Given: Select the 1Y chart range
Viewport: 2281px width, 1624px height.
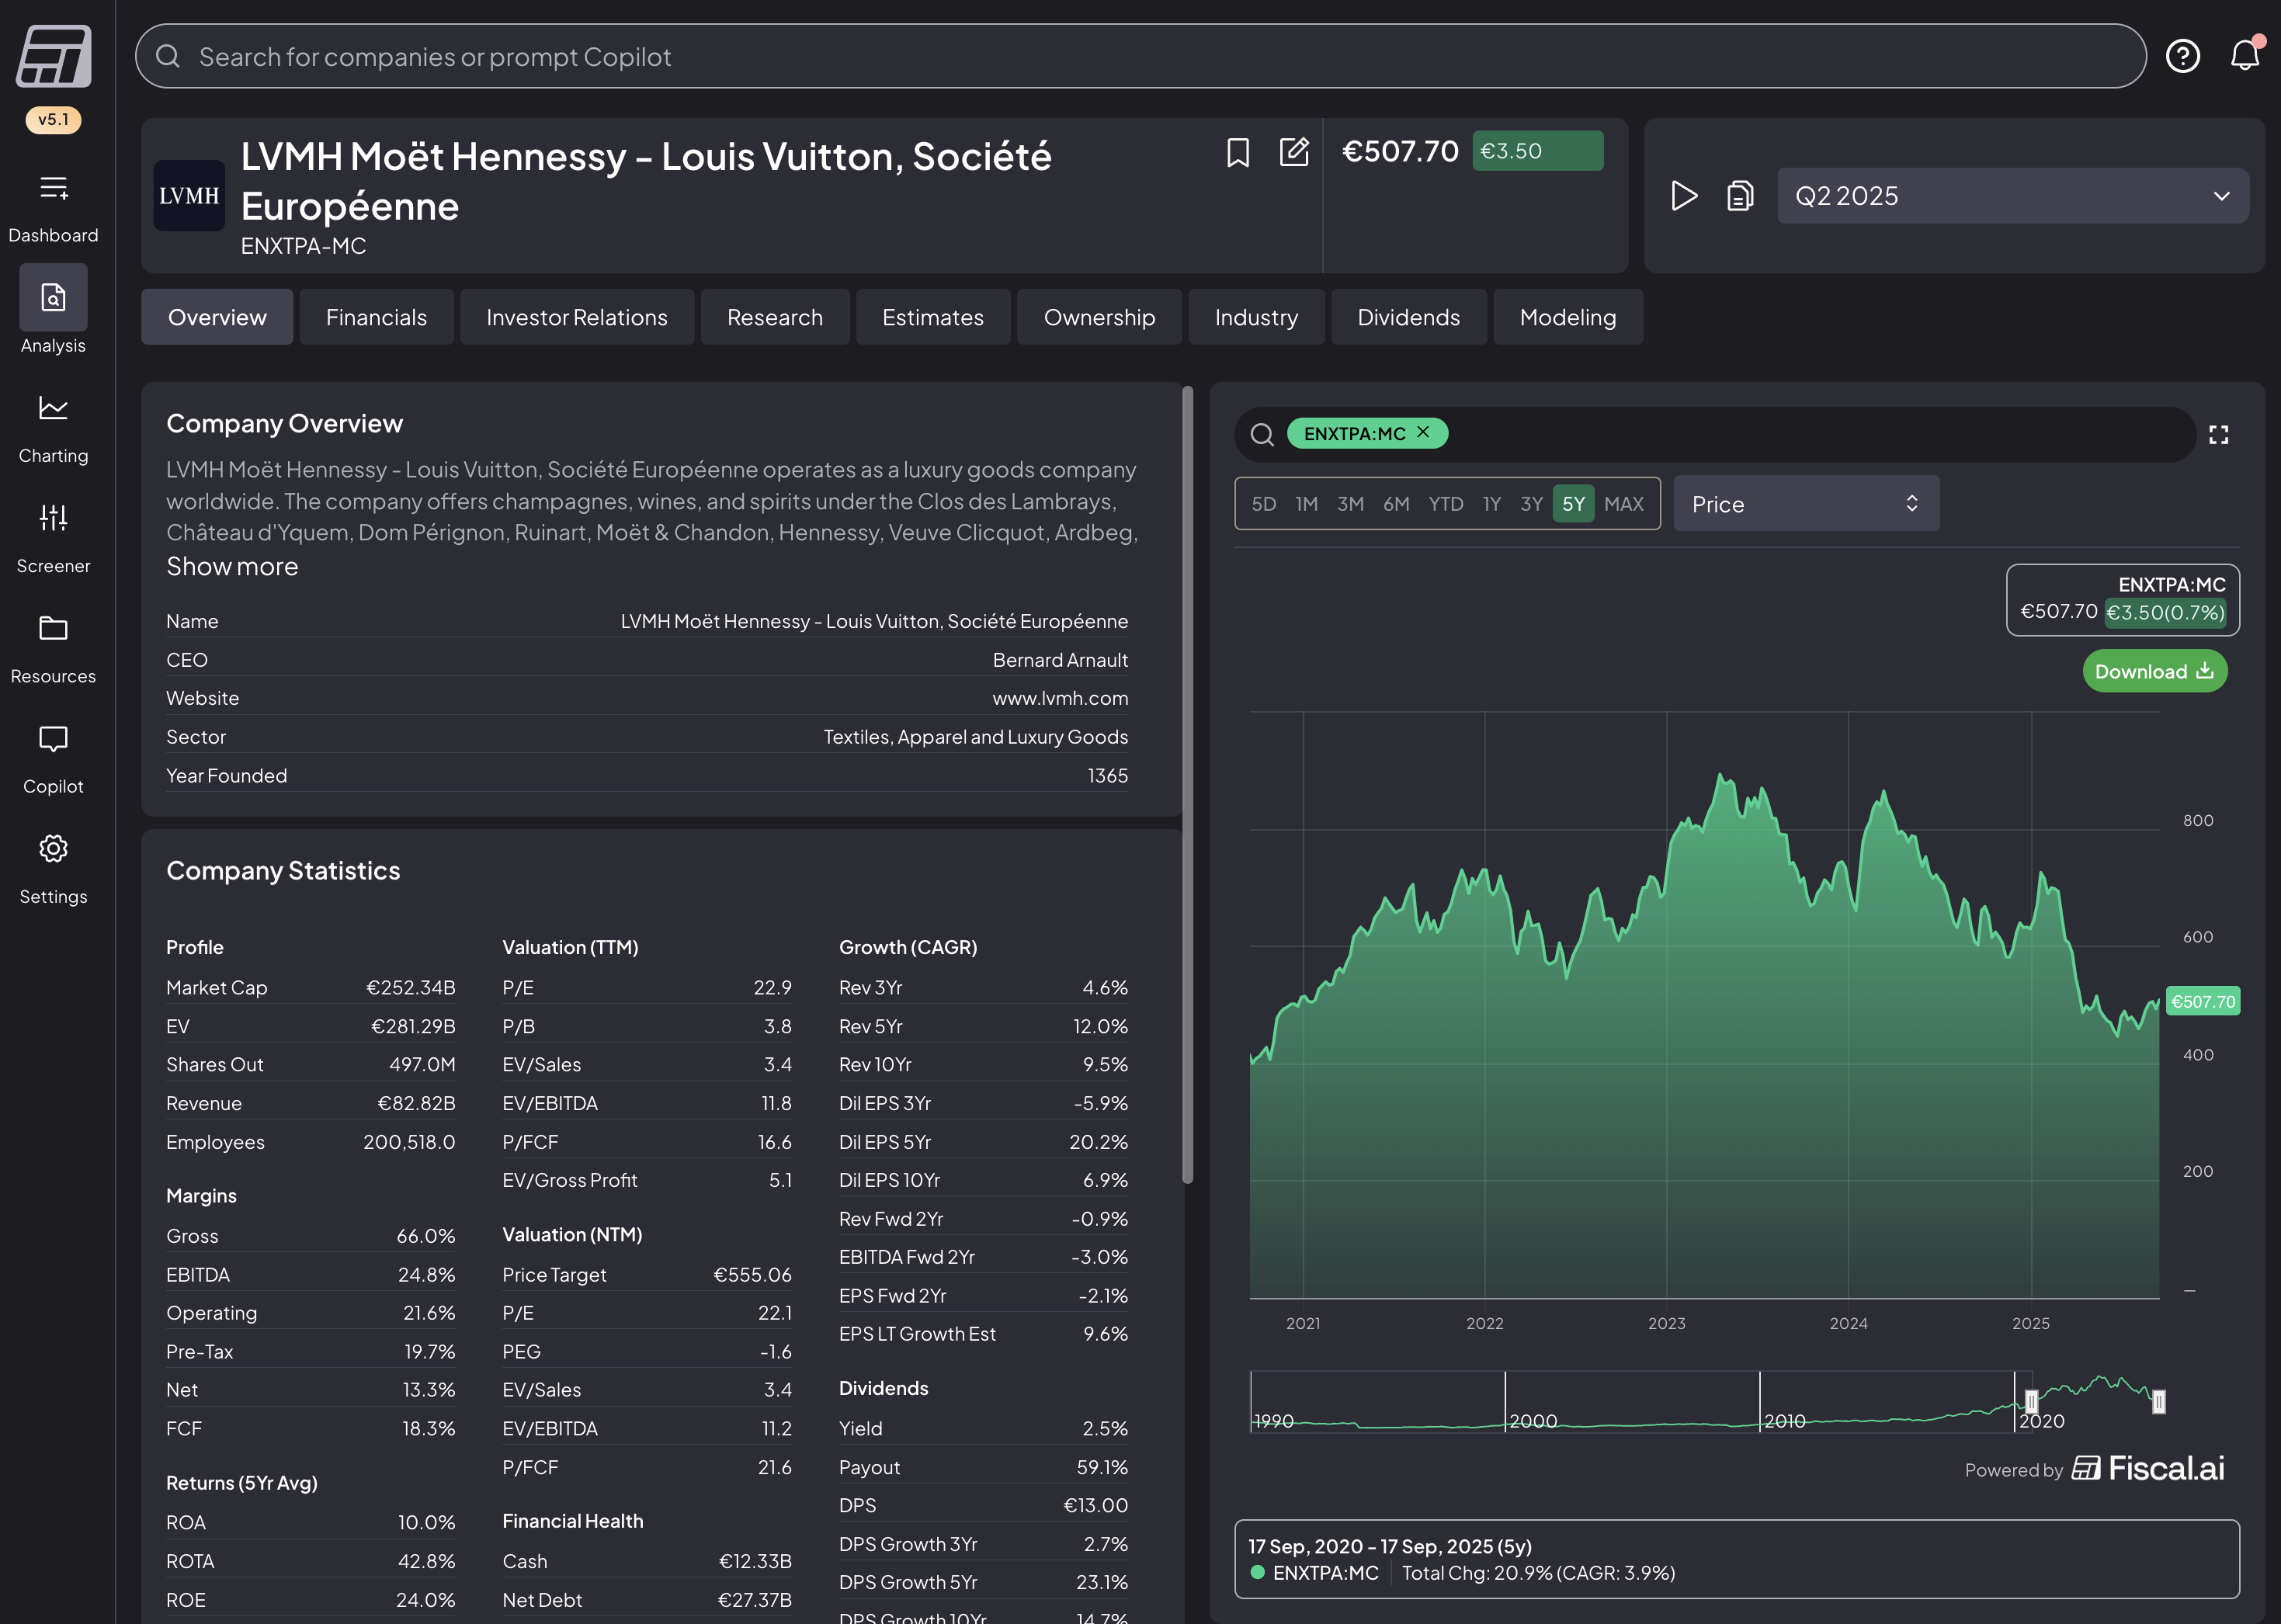Looking at the screenshot, I should (1491, 504).
